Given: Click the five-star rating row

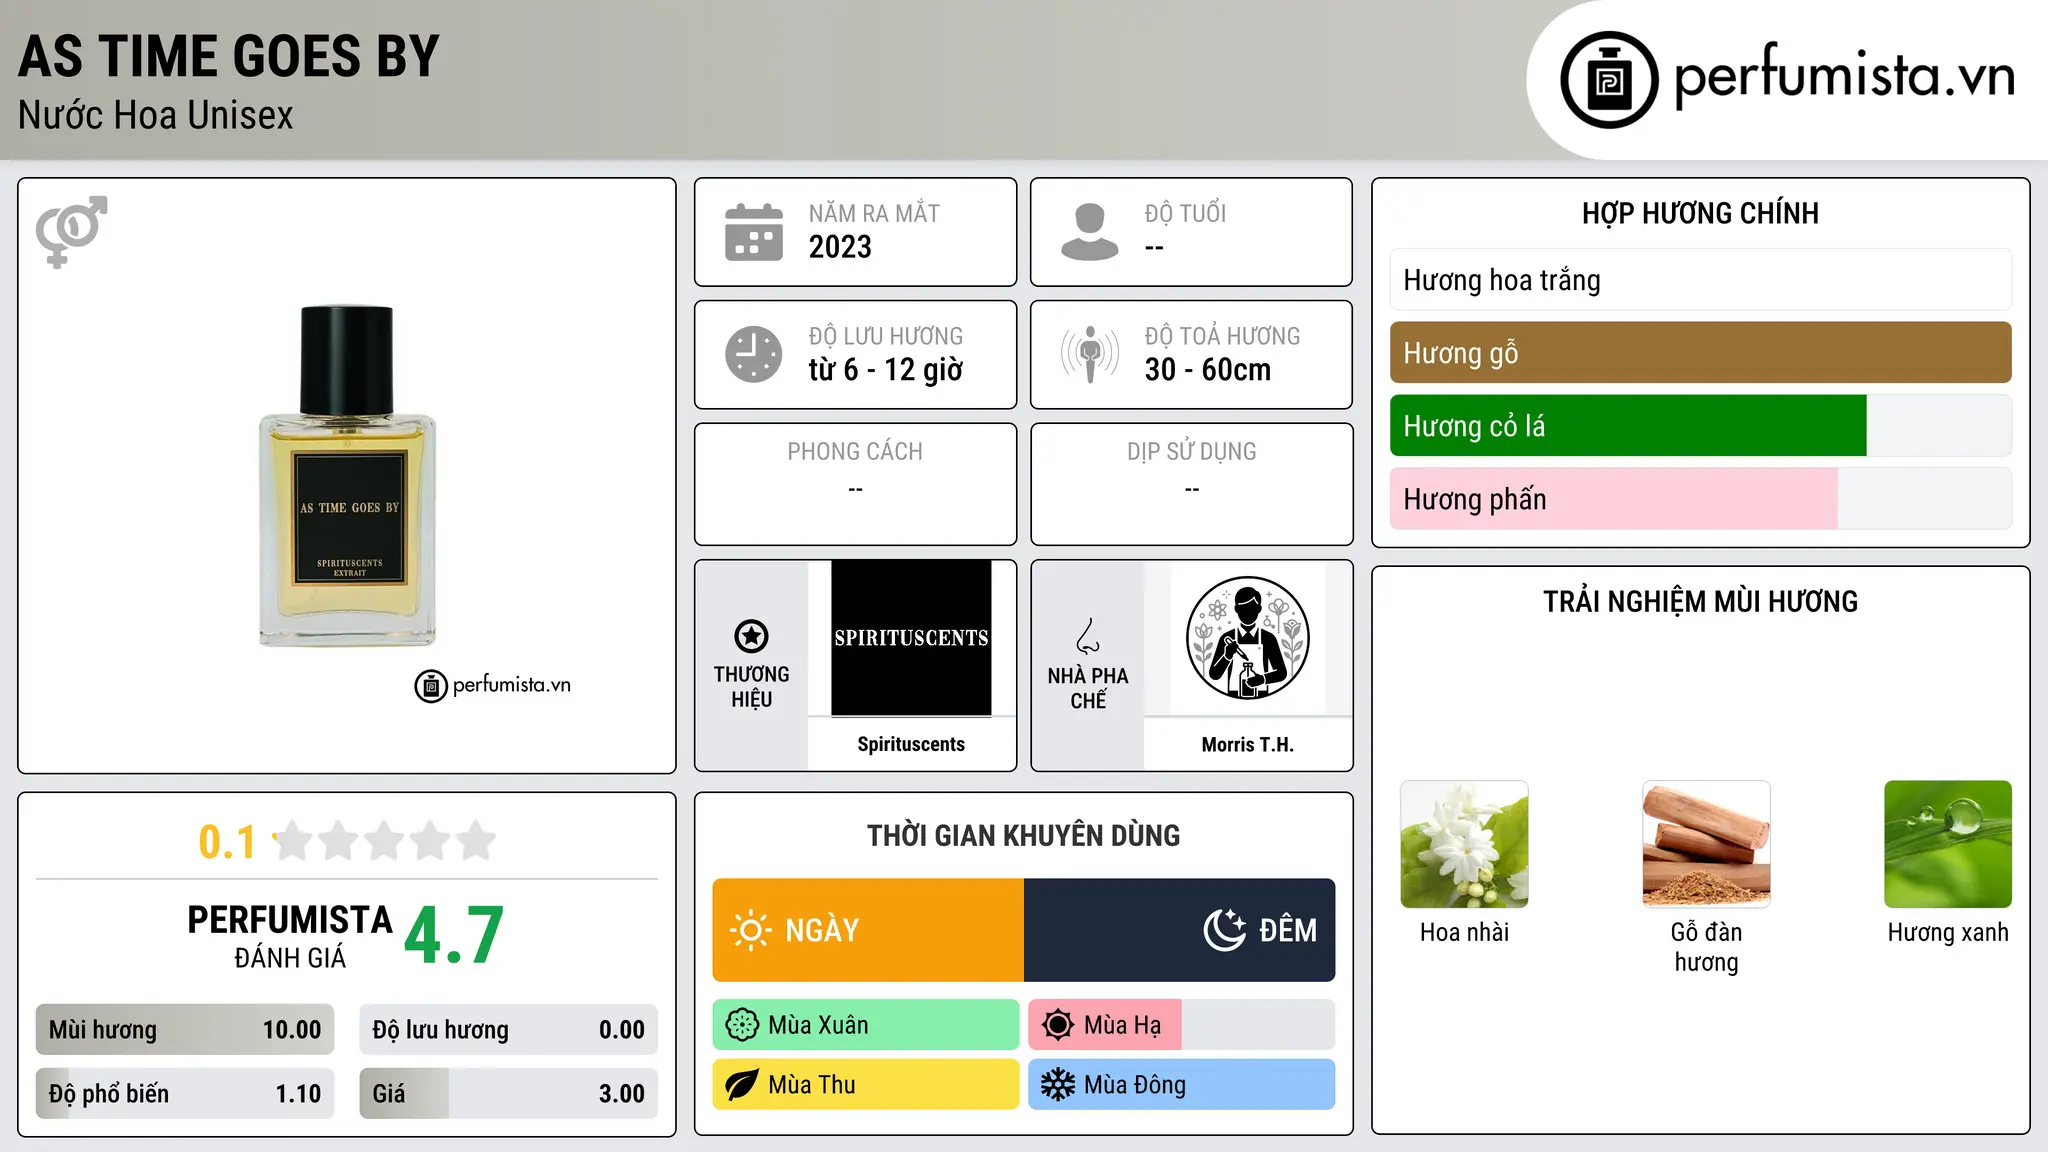Looking at the screenshot, I should [385, 841].
